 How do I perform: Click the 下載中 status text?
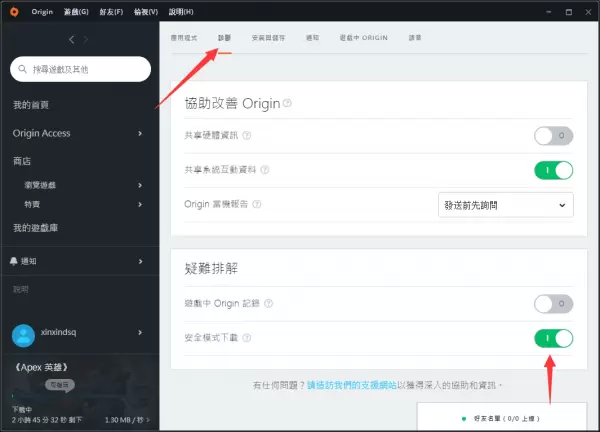(22, 409)
